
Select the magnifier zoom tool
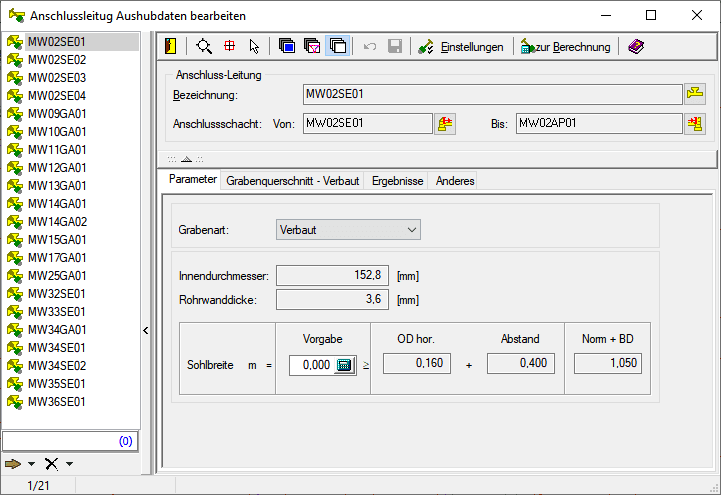[x=204, y=46]
